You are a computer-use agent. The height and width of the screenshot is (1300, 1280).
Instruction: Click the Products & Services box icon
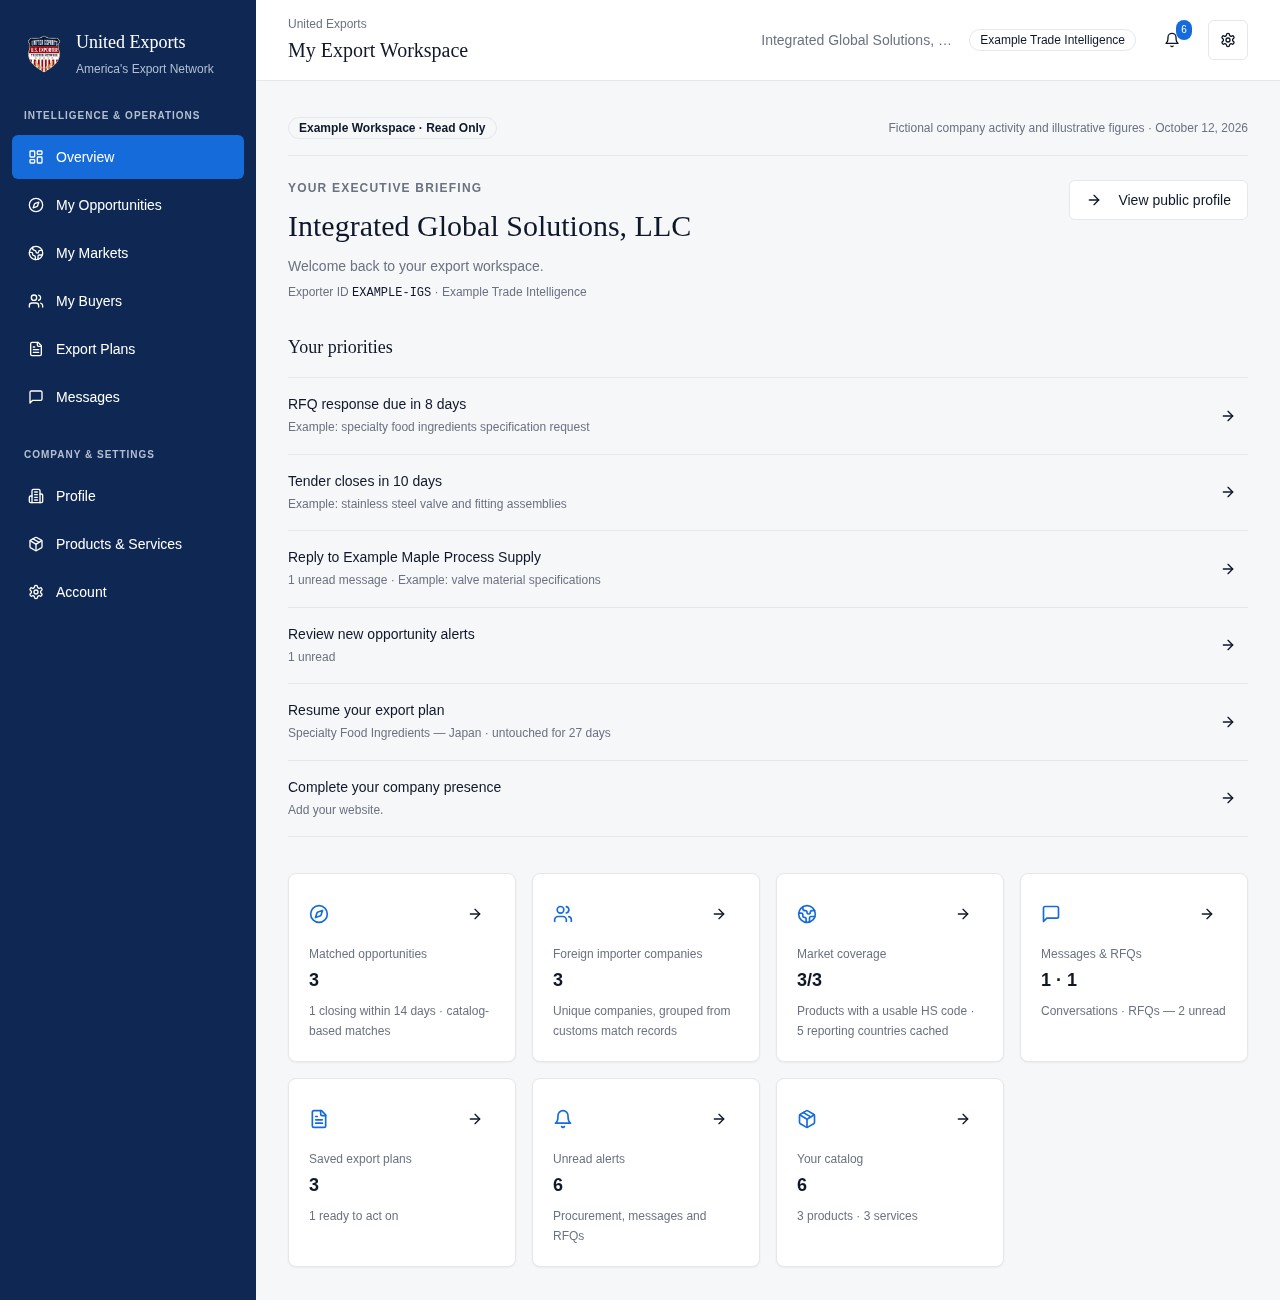(36, 544)
